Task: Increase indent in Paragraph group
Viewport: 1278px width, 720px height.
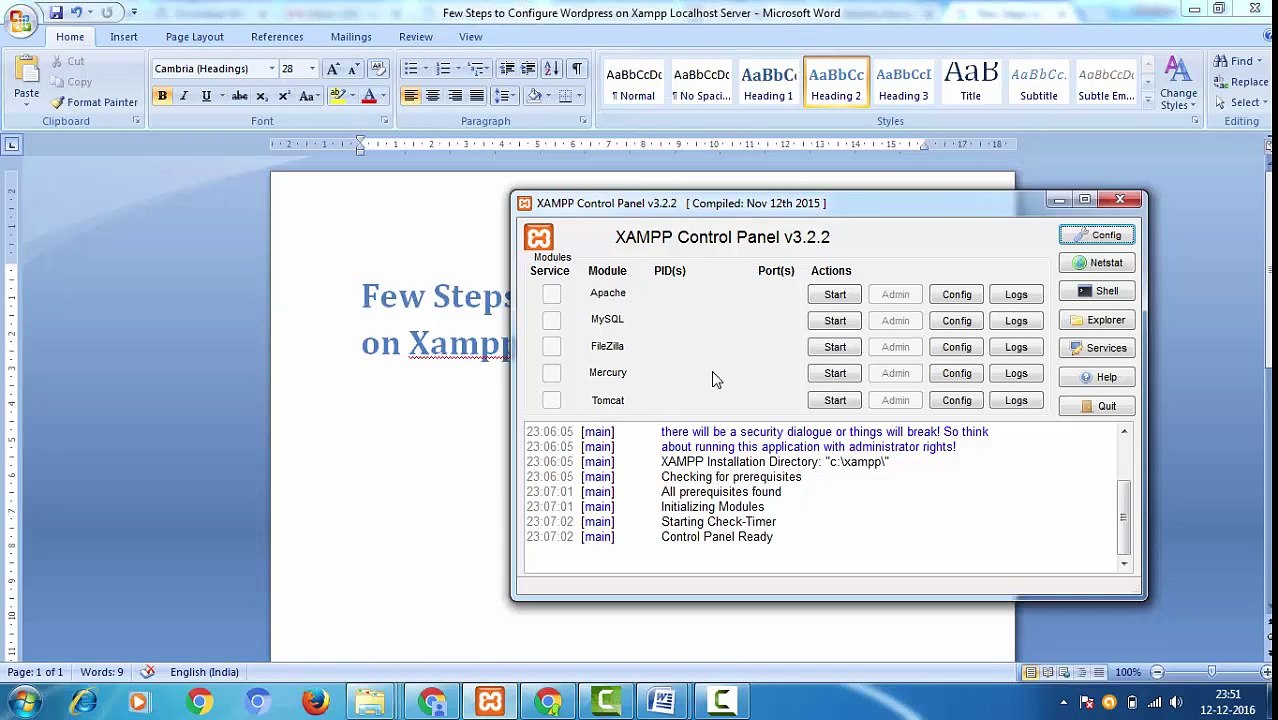Action: [x=528, y=69]
